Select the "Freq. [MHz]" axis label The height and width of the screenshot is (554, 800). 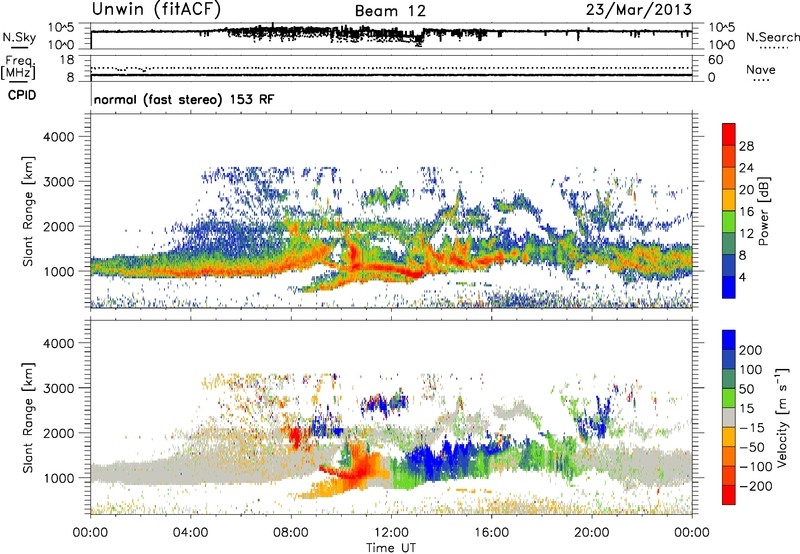18,67
